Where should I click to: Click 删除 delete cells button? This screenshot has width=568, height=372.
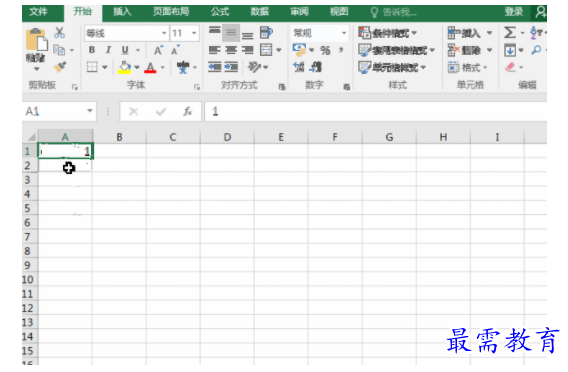(x=469, y=50)
